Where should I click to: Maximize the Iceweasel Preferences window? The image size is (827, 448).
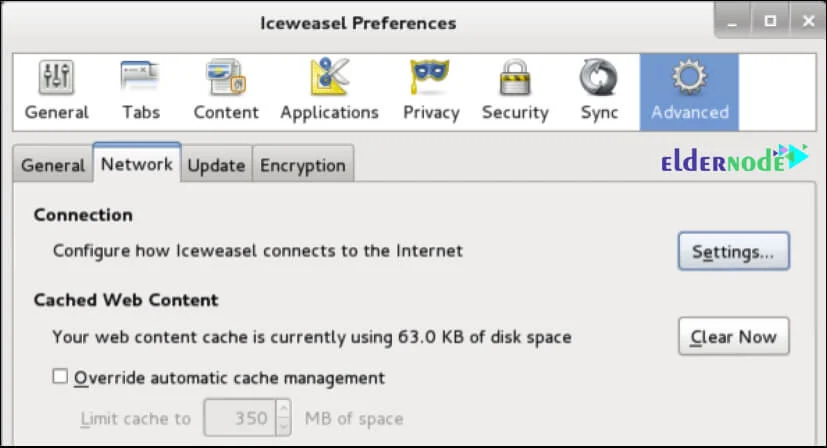pos(770,20)
